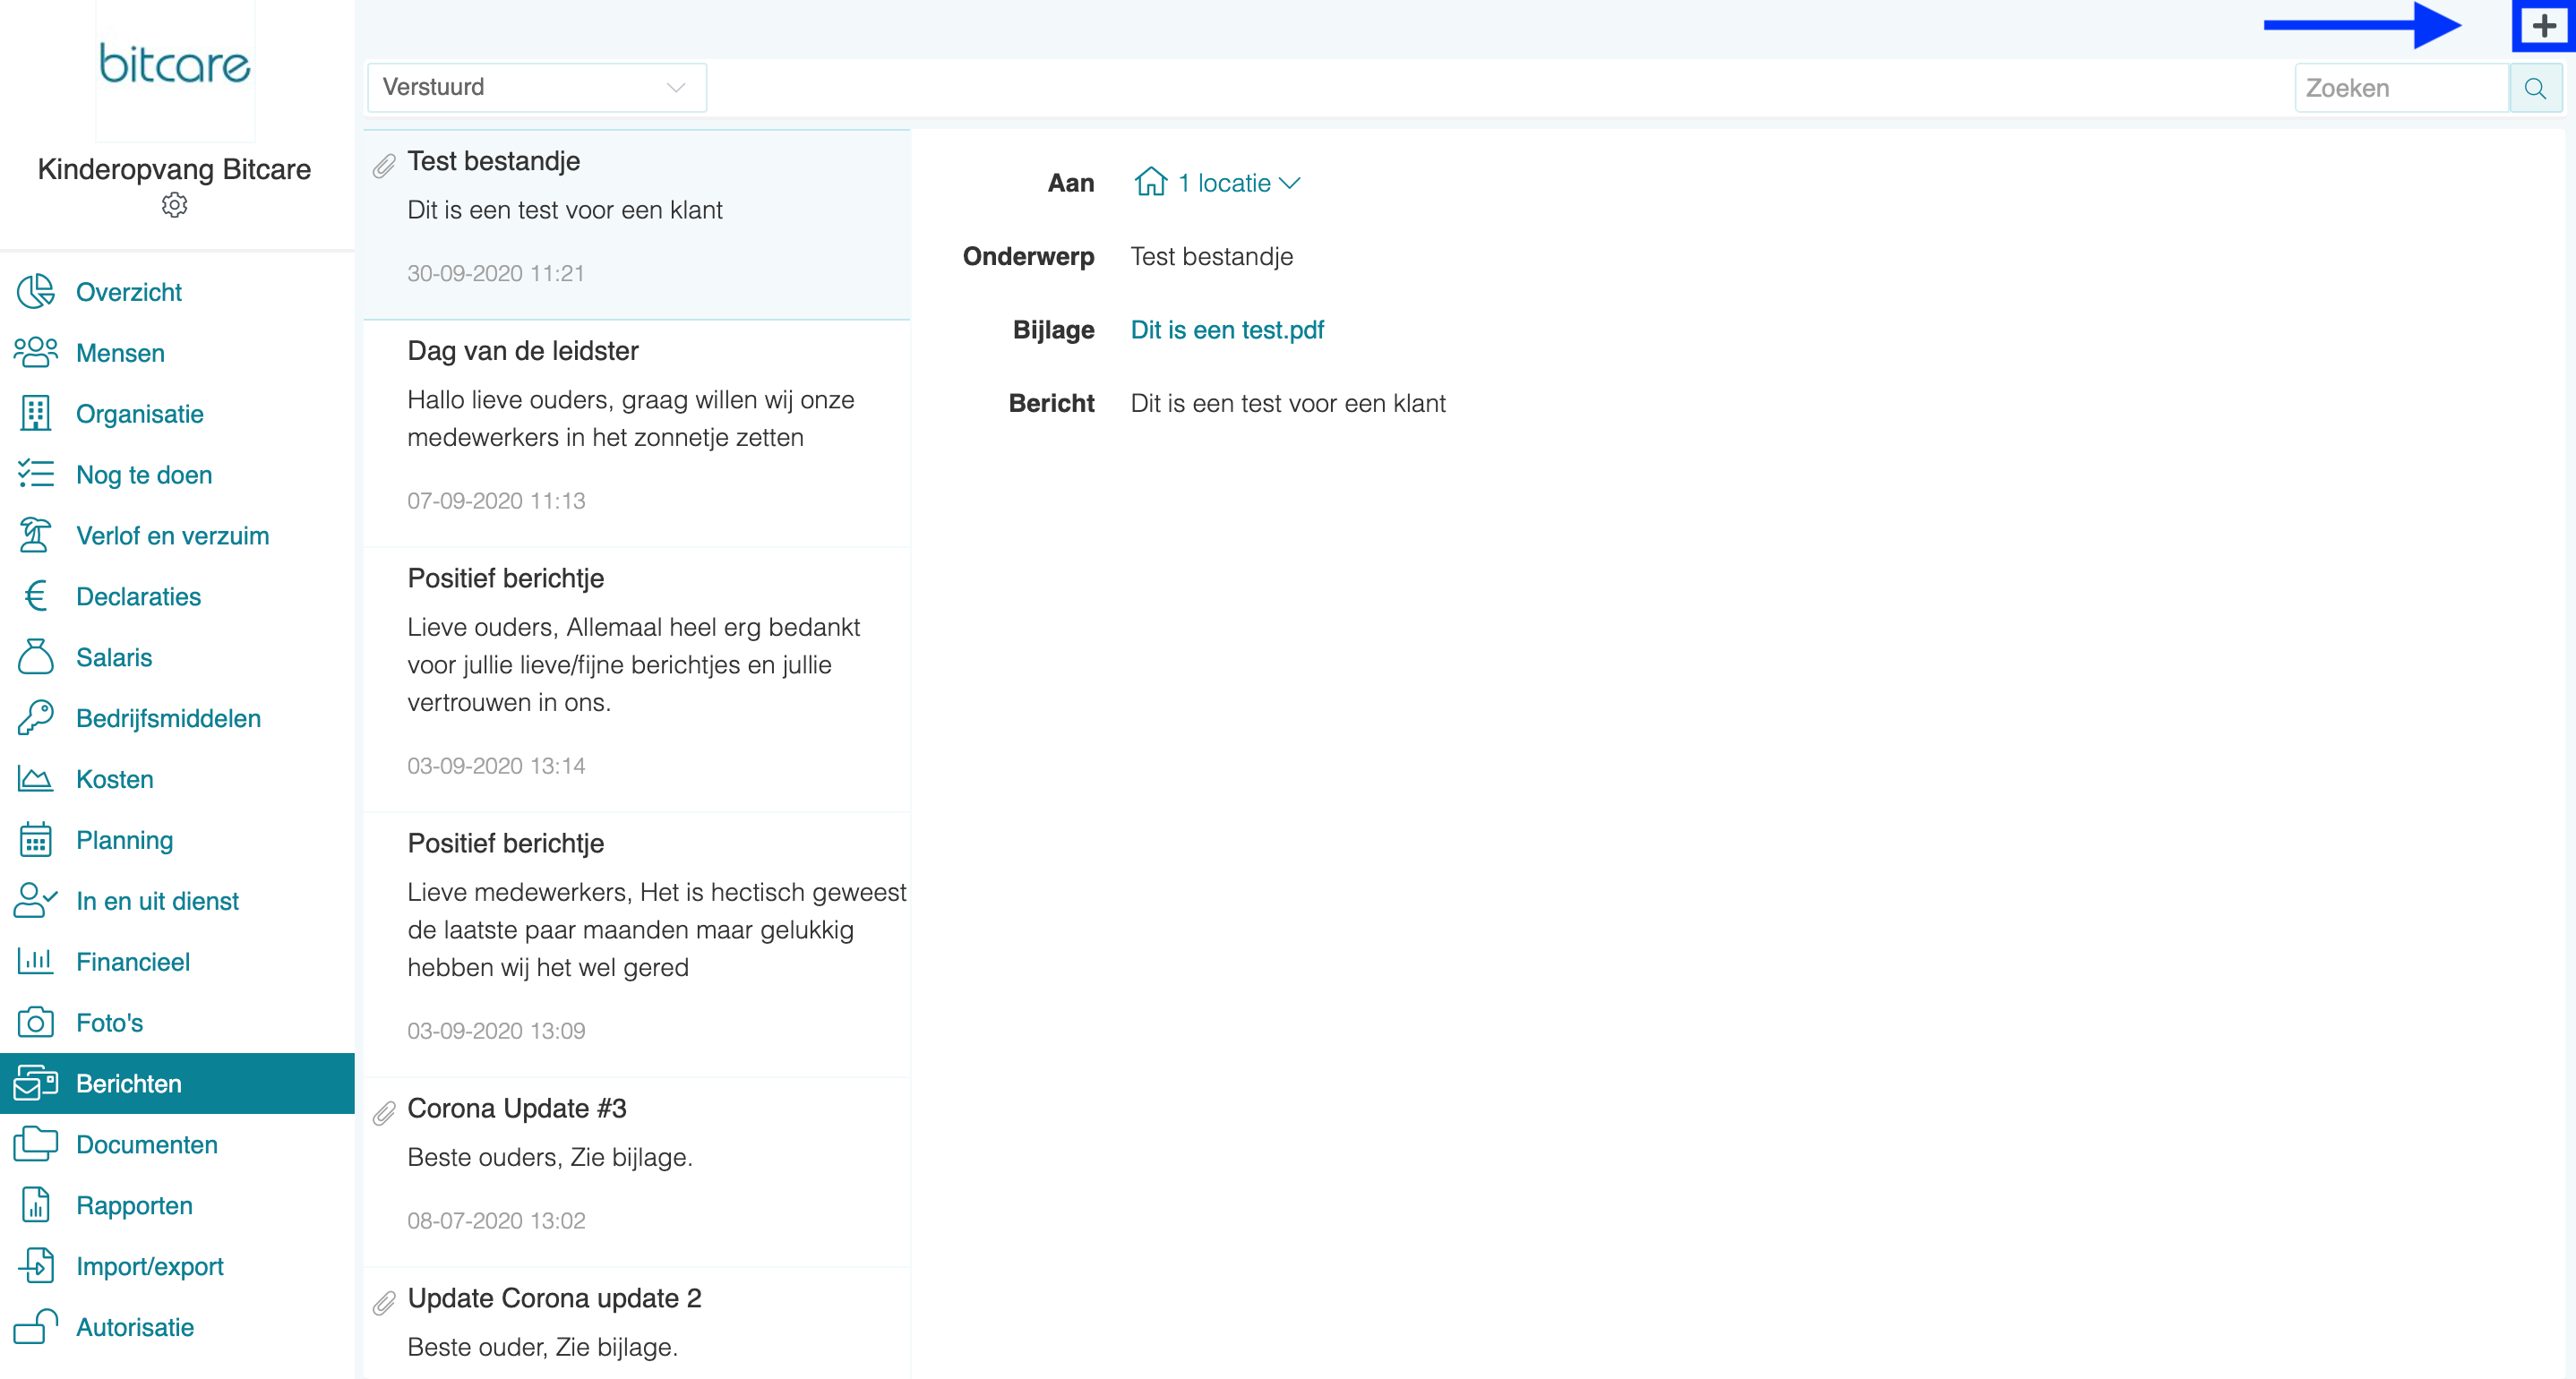Image resolution: width=2576 pixels, height=1379 pixels.
Task: Click the Overzicht pie chart icon
Action: click(x=35, y=292)
